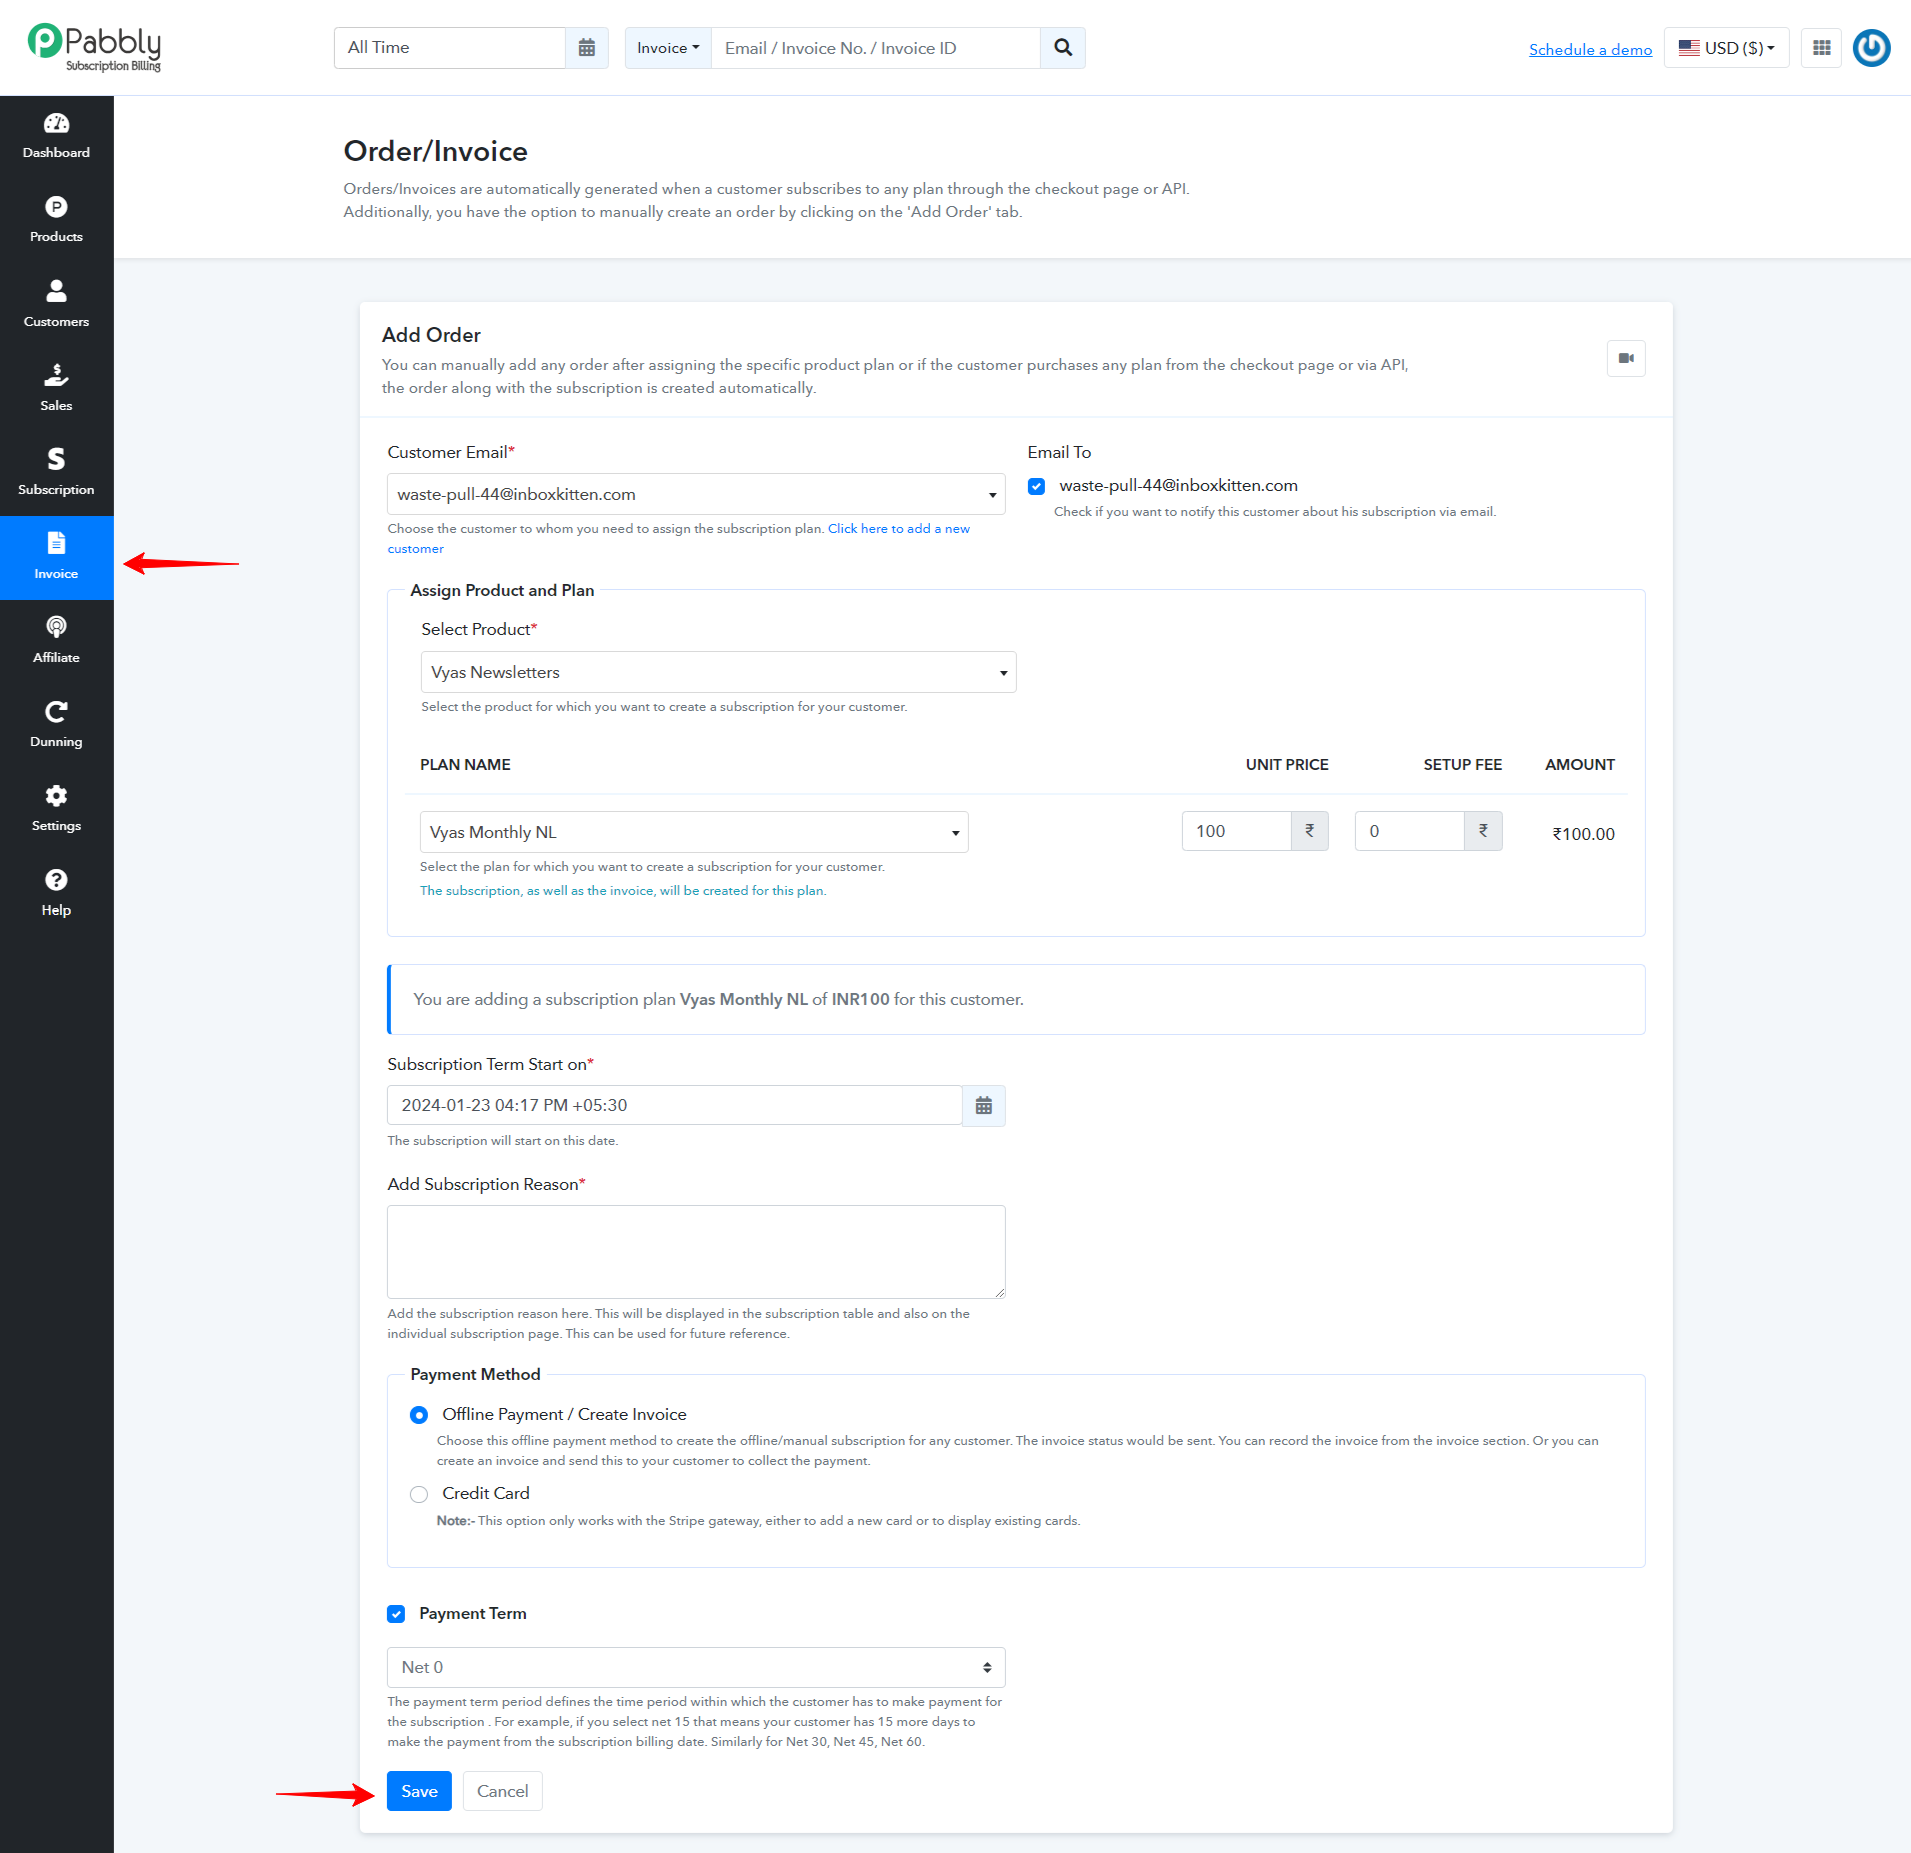Viewport: 1911px width, 1853px height.
Task: Click the AMOUNT column header
Action: (x=1580, y=765)
